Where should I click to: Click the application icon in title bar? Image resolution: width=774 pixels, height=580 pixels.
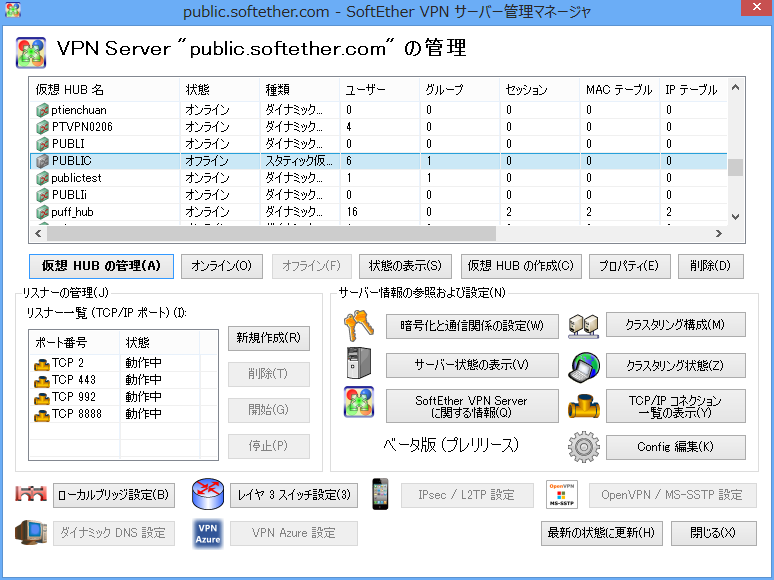pyautogui.click(x=12, y=10)
